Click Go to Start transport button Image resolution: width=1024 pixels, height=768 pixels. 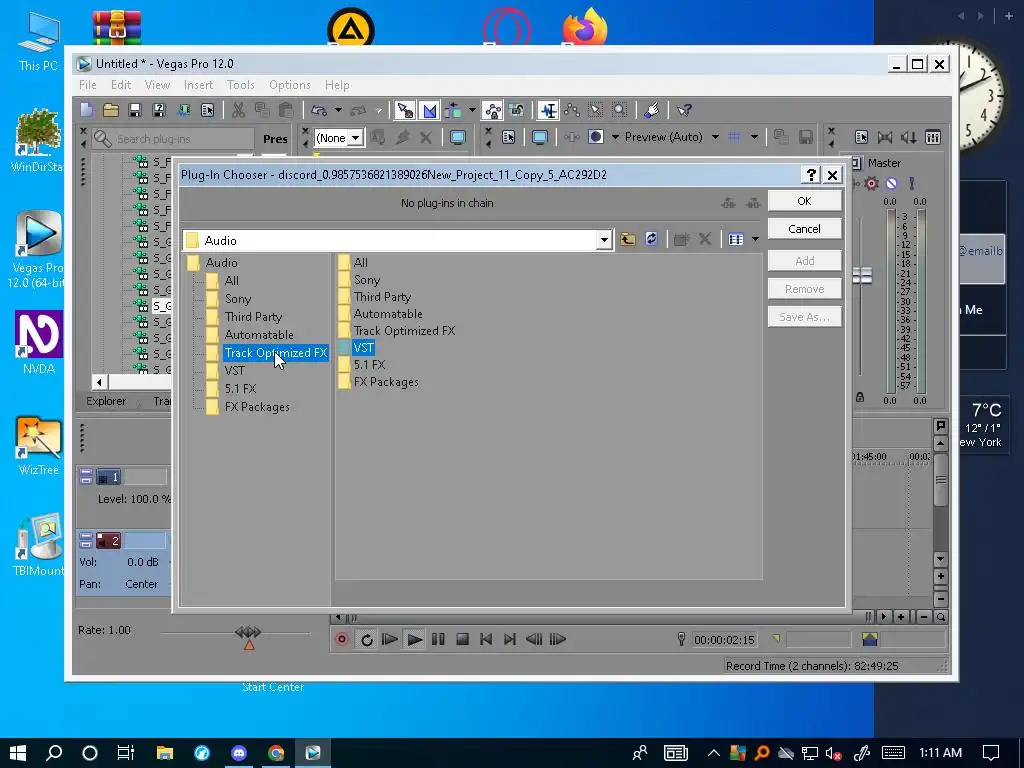(x=486, y=639)
